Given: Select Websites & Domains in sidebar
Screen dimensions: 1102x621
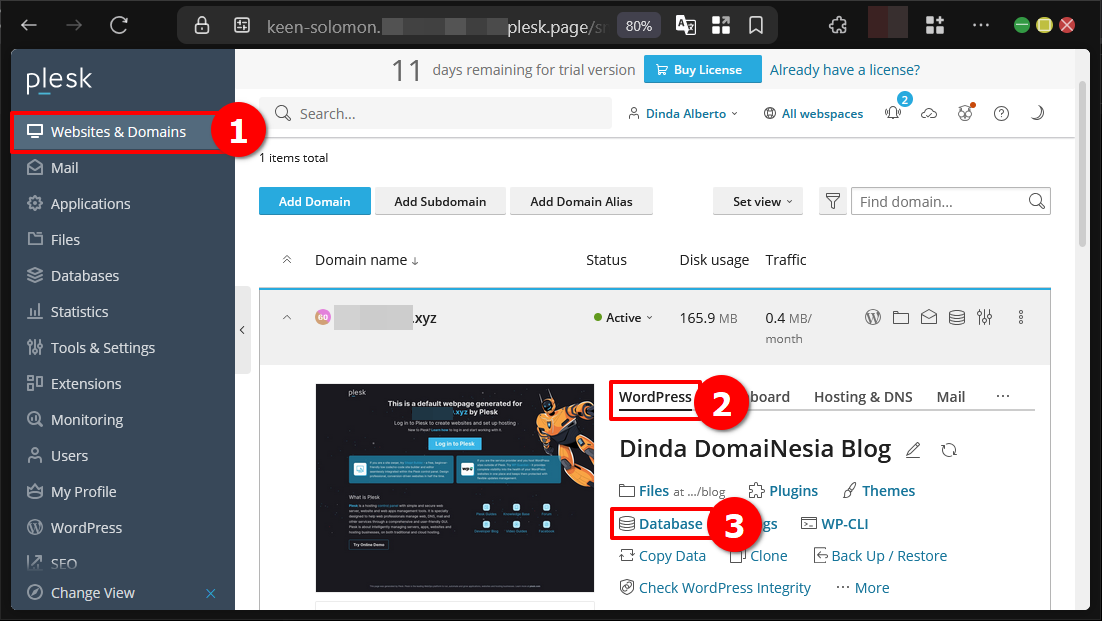Looking at the screenshot, I should [x=117, y=132].
